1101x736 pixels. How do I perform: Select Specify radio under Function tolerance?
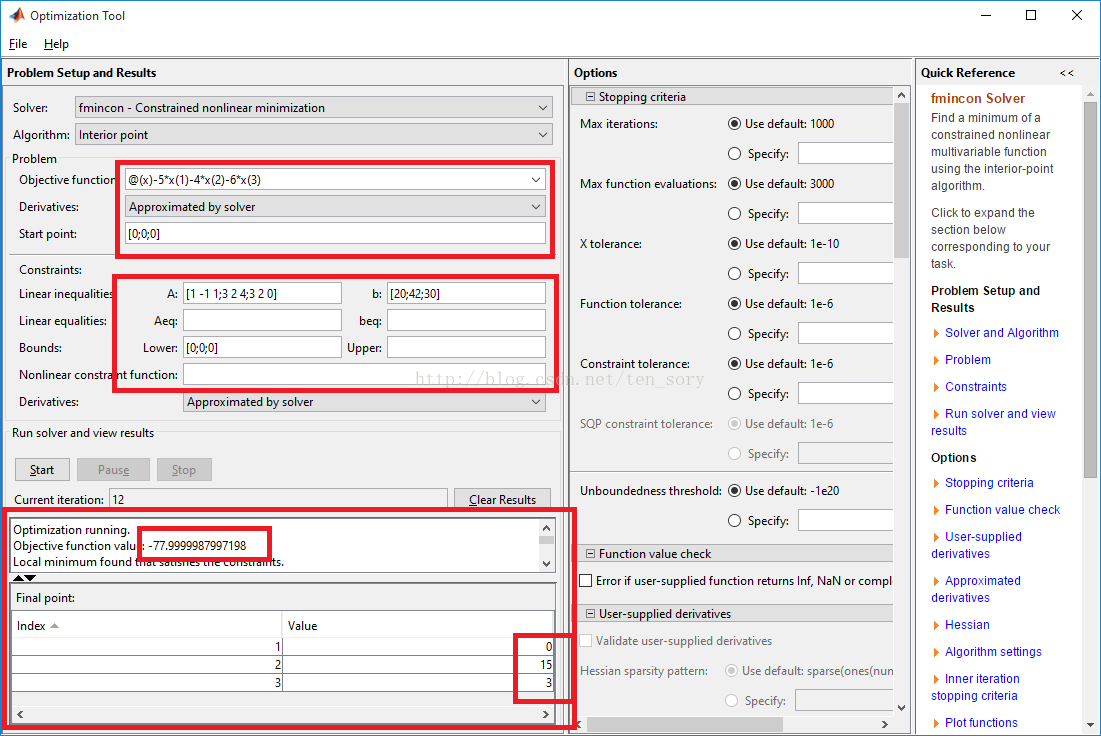[734, 334]
